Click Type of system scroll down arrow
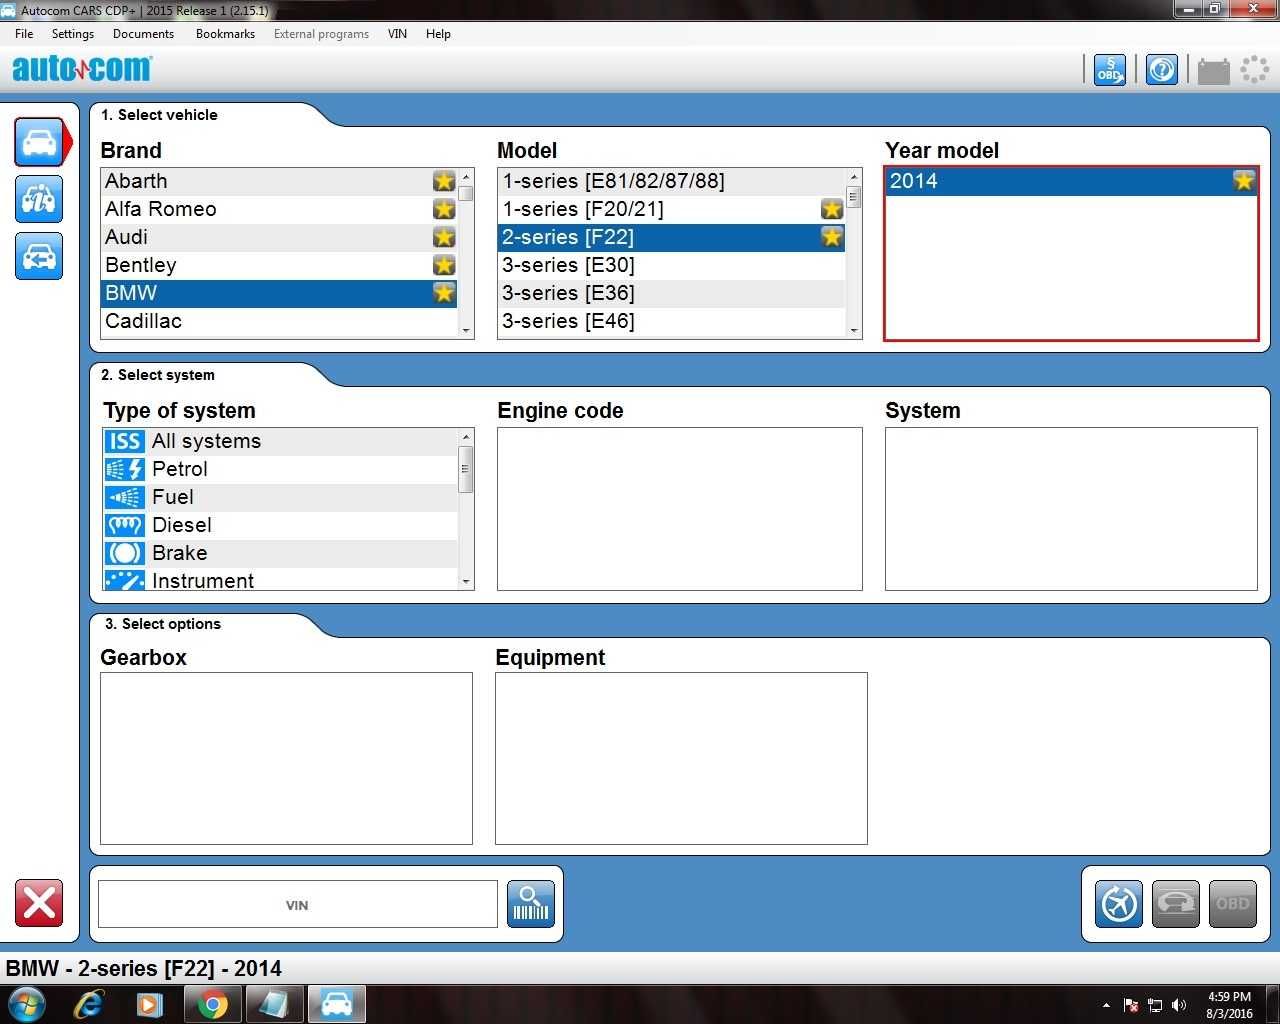 [466, 581]
